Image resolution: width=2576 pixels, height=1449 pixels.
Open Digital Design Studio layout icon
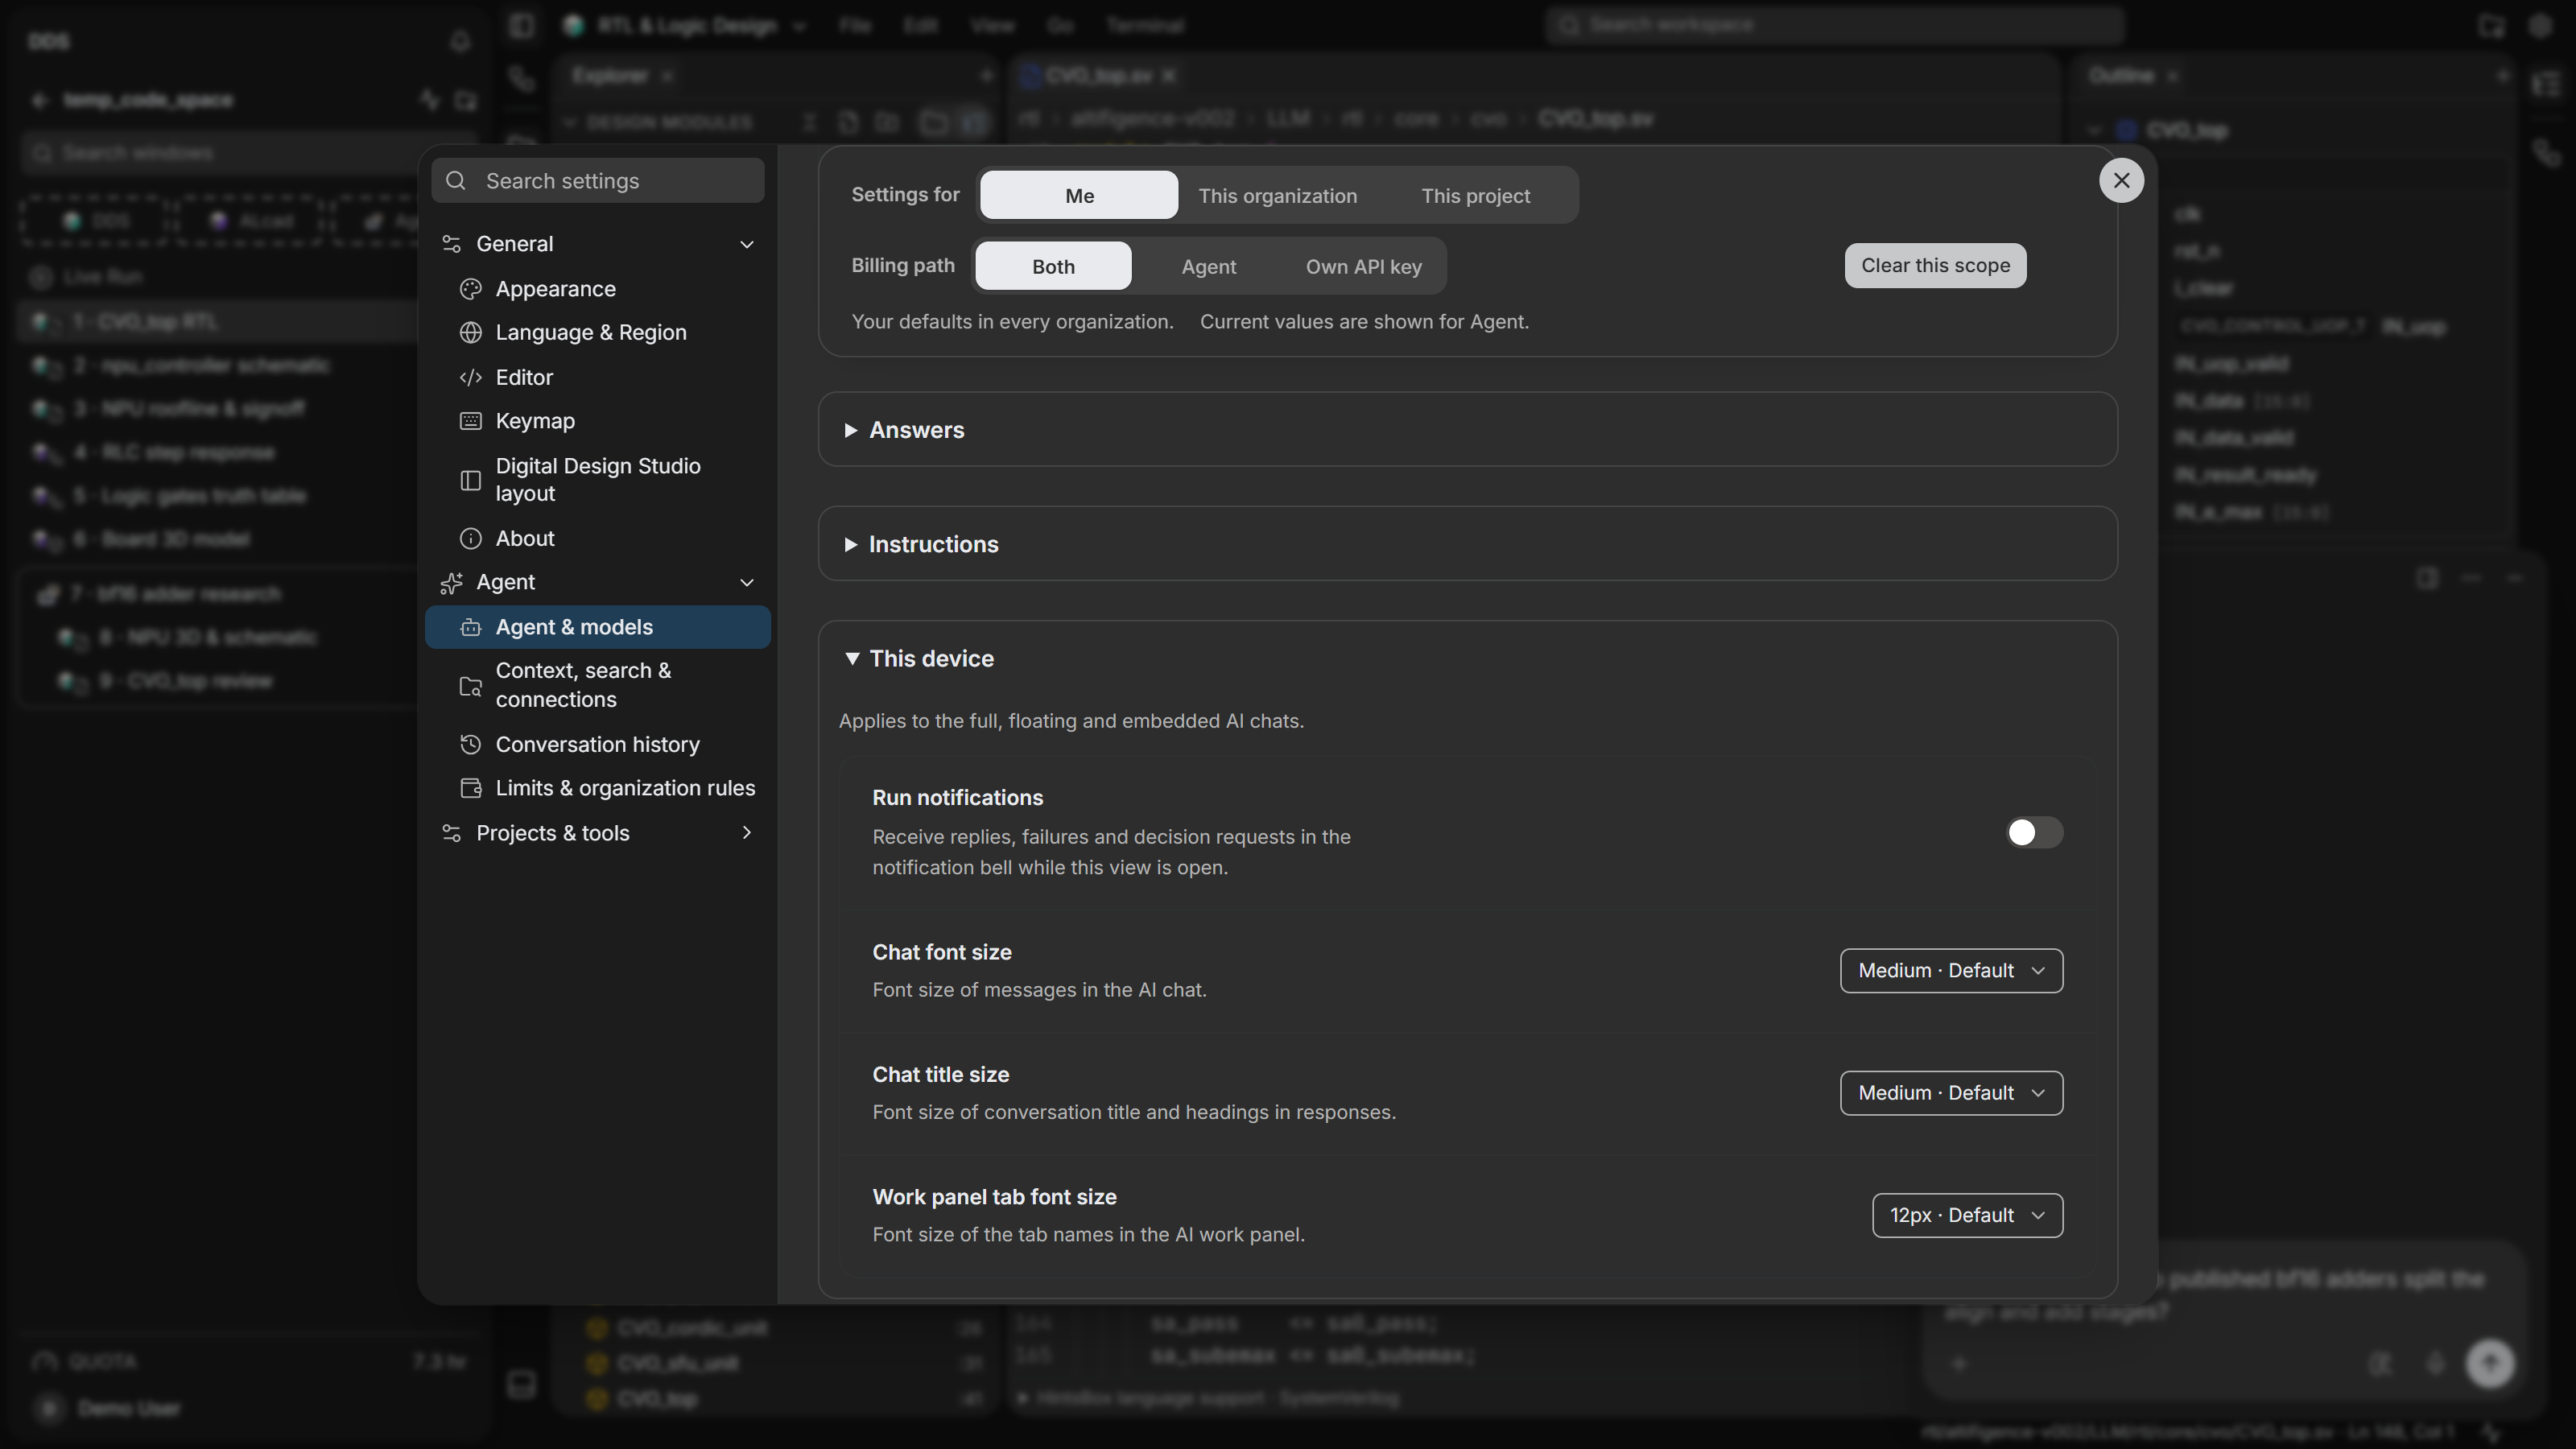470,480
